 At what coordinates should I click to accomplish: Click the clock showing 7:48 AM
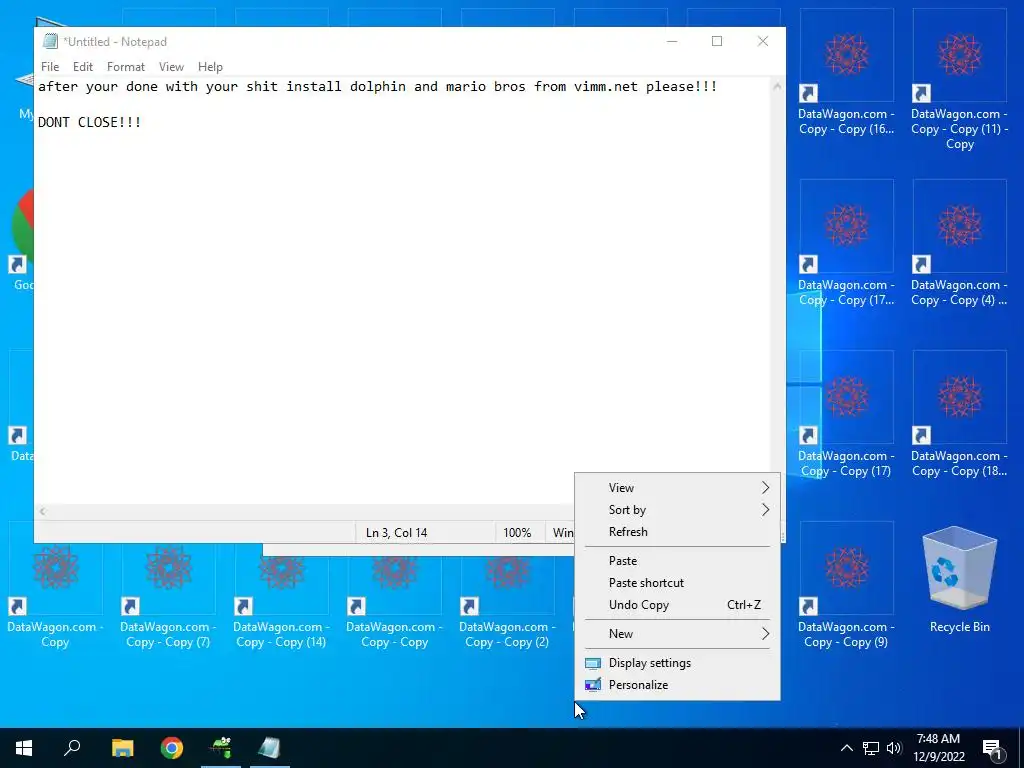point(938,739)
